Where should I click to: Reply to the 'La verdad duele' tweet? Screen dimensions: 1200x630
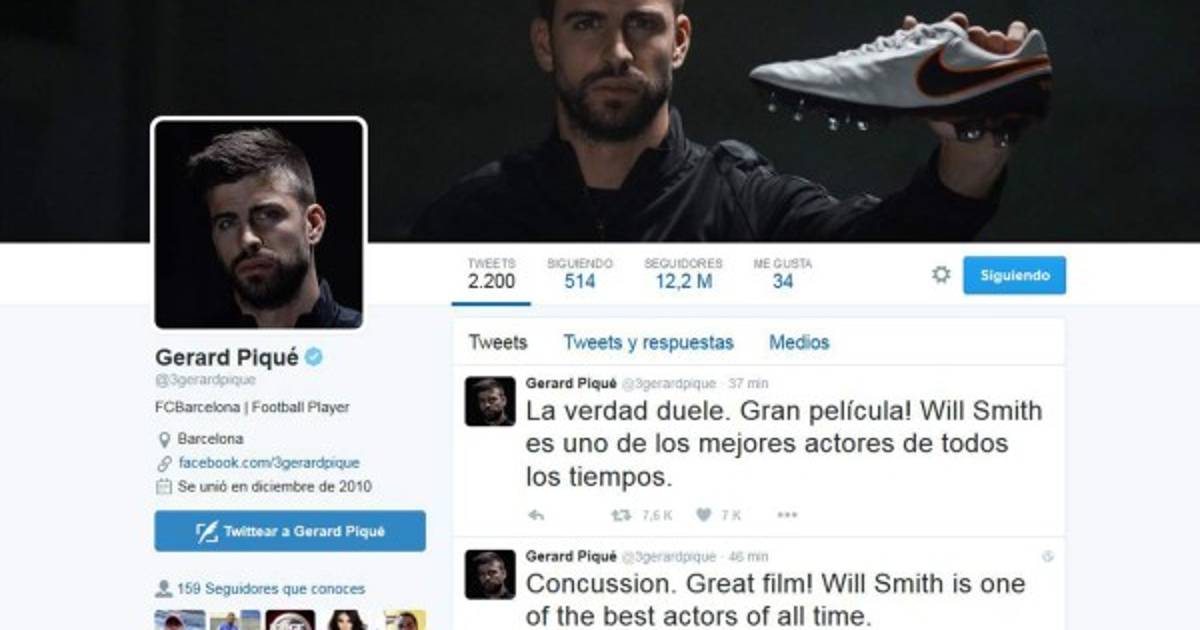(536, 515)
